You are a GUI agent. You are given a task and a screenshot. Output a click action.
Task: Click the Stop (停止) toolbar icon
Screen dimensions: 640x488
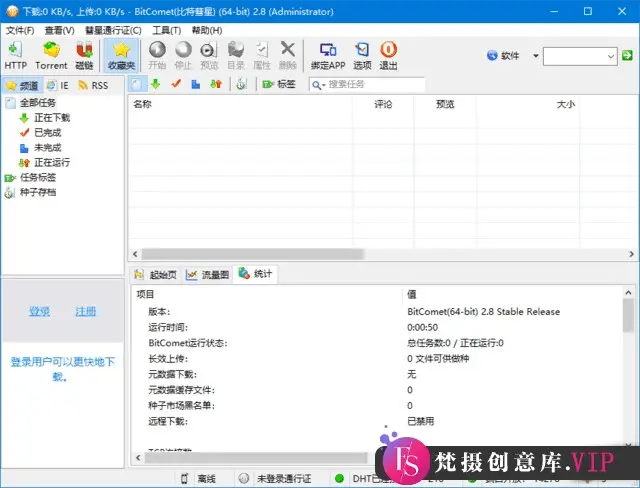coord(183,55)
